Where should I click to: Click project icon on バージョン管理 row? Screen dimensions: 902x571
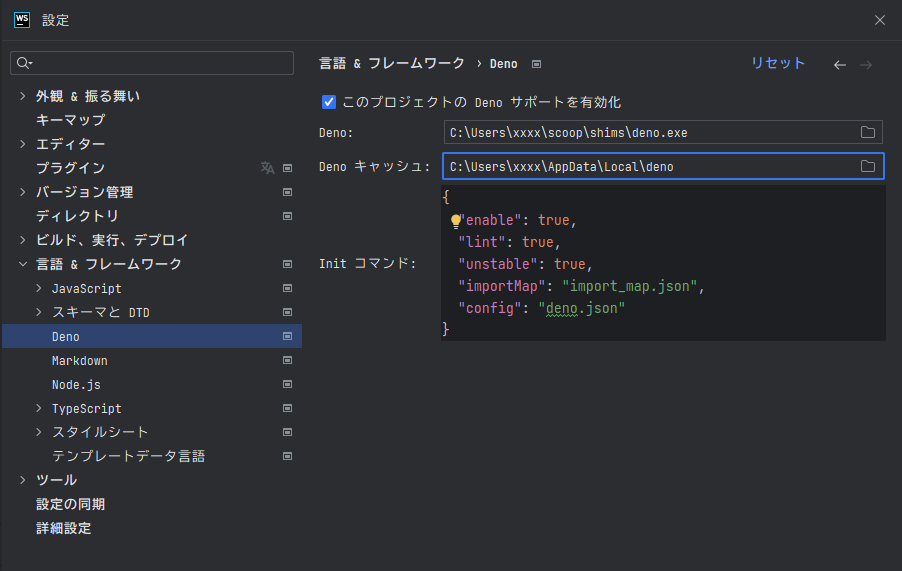288,192
